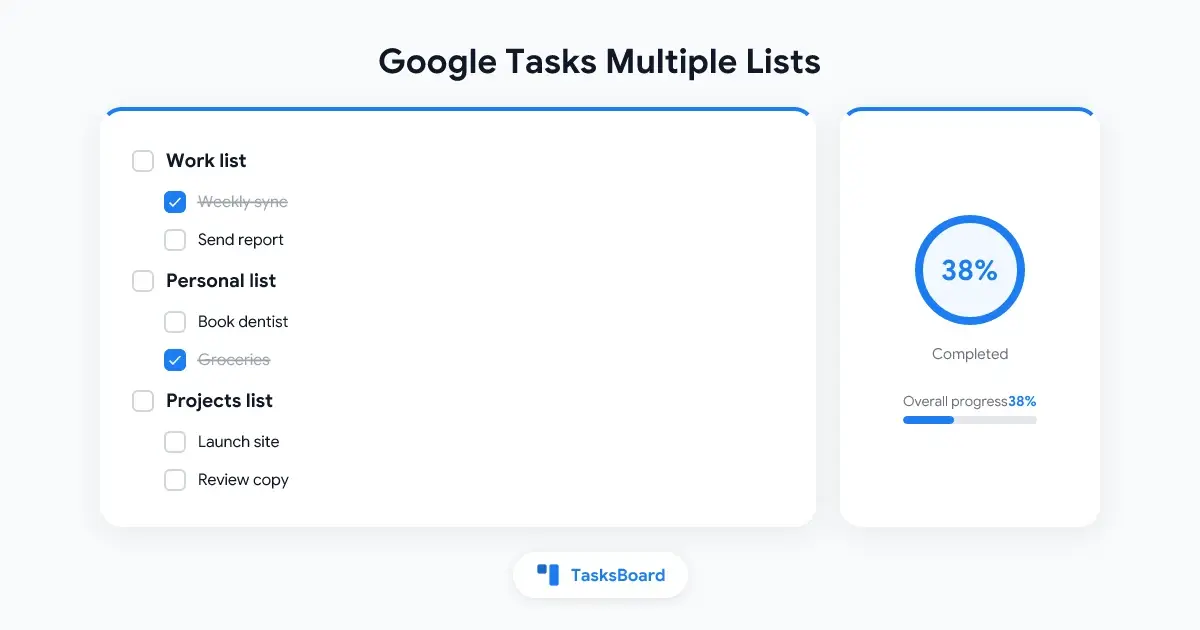Select the Projects list heading
1200x630 pixels.
click(219, 401)
